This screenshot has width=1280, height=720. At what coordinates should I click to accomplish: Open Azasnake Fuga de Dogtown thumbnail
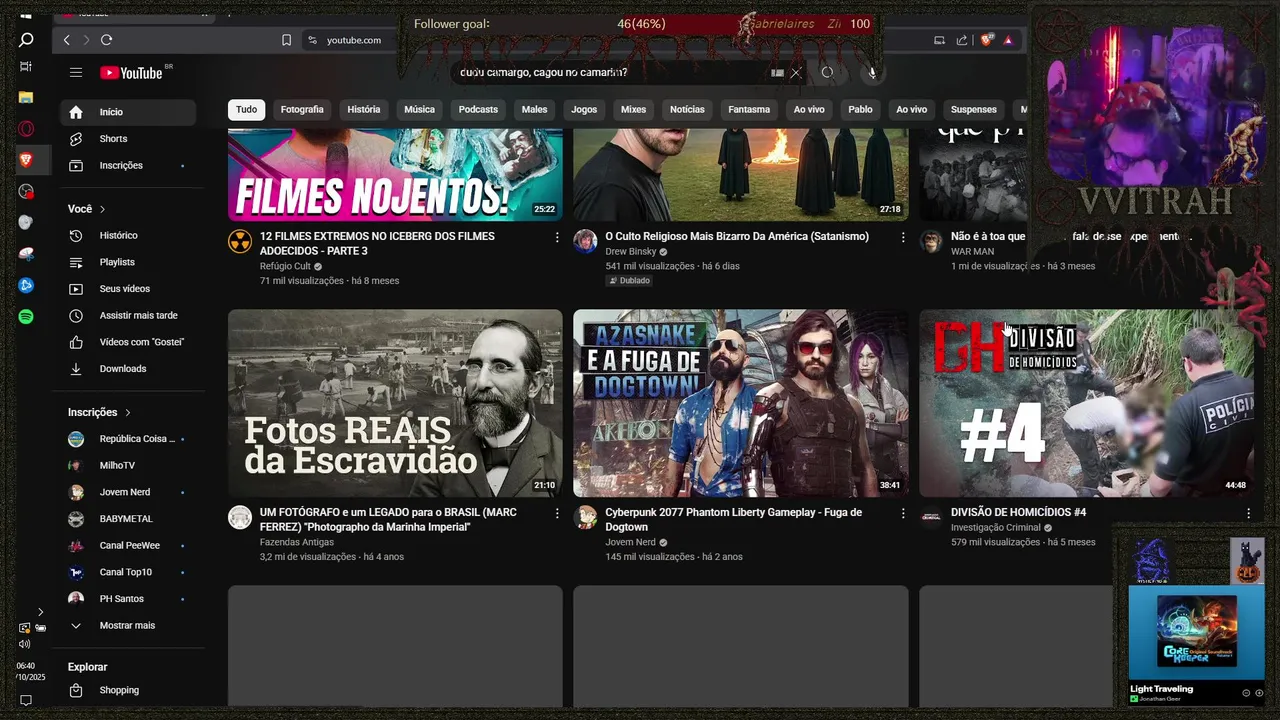click(741, 403)
